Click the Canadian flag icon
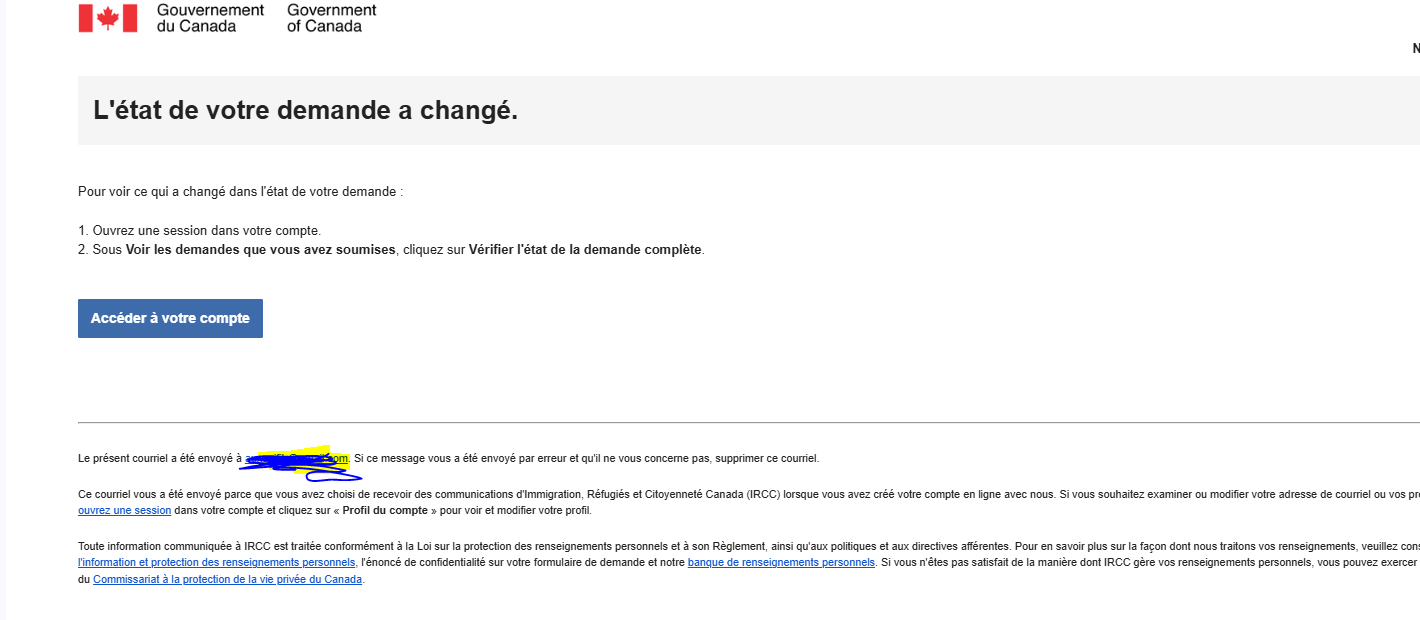Screen dimensions: 1420x620 [108, 18]
